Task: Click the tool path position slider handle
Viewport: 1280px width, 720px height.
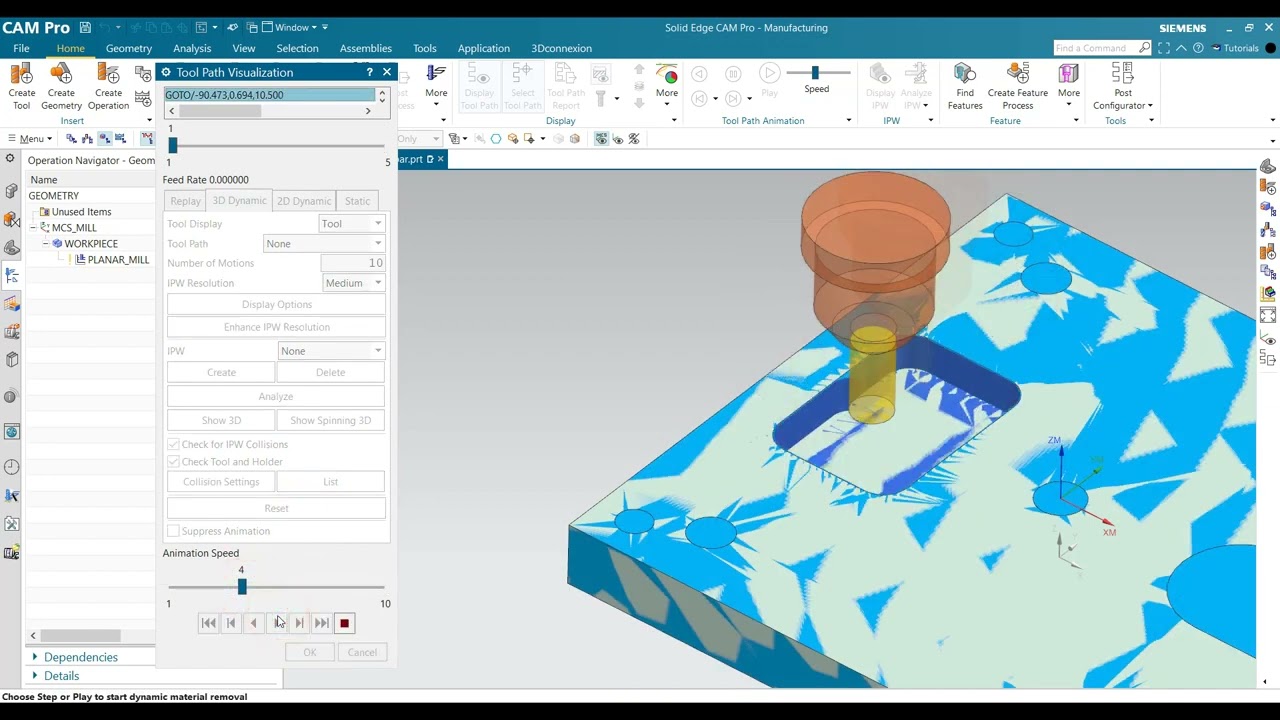Action: (173, 145)
